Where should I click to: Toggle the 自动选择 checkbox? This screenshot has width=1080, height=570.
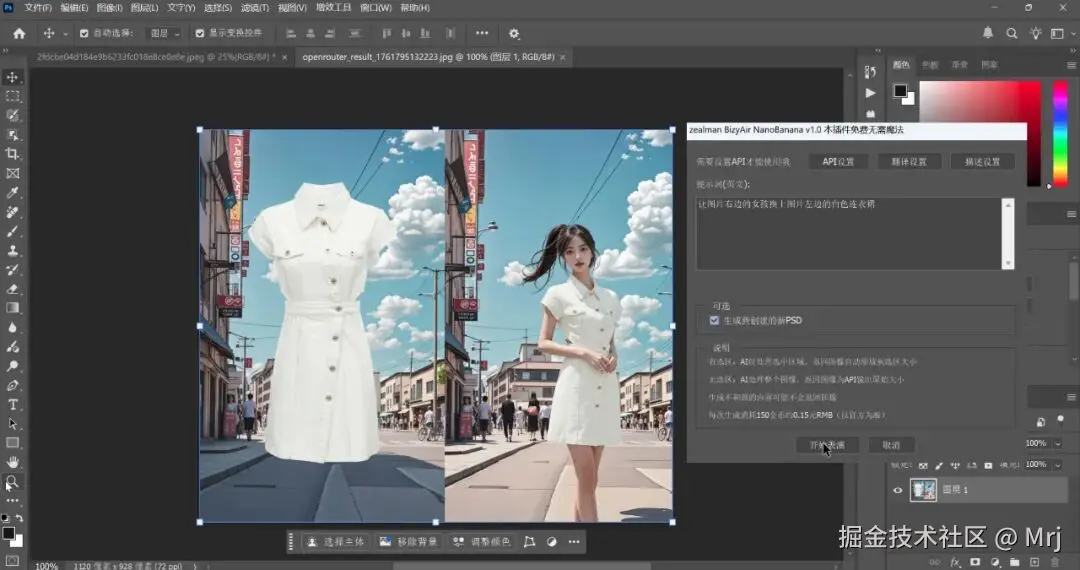click(x=84, y=33)
